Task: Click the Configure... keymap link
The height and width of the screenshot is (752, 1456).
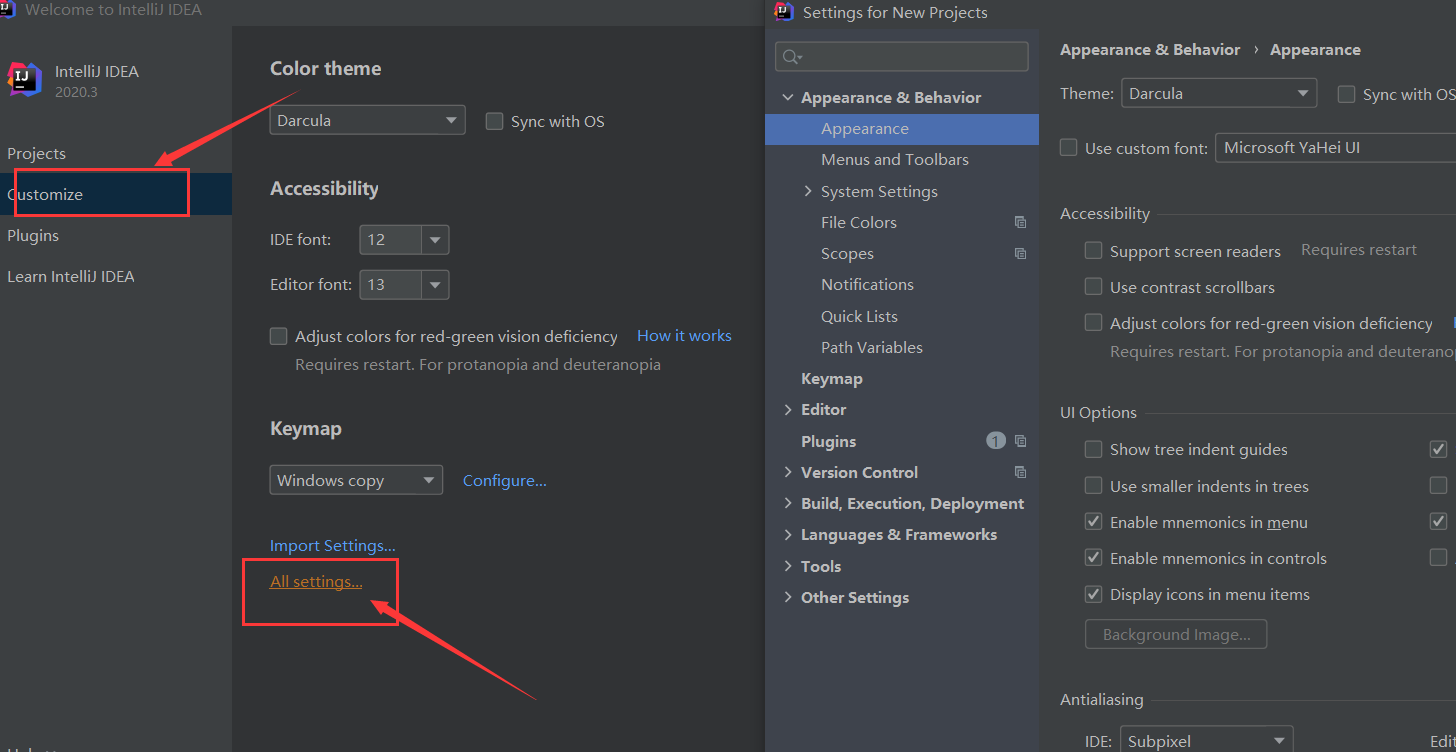Action: pyautogui.click(x=505, y=481)
